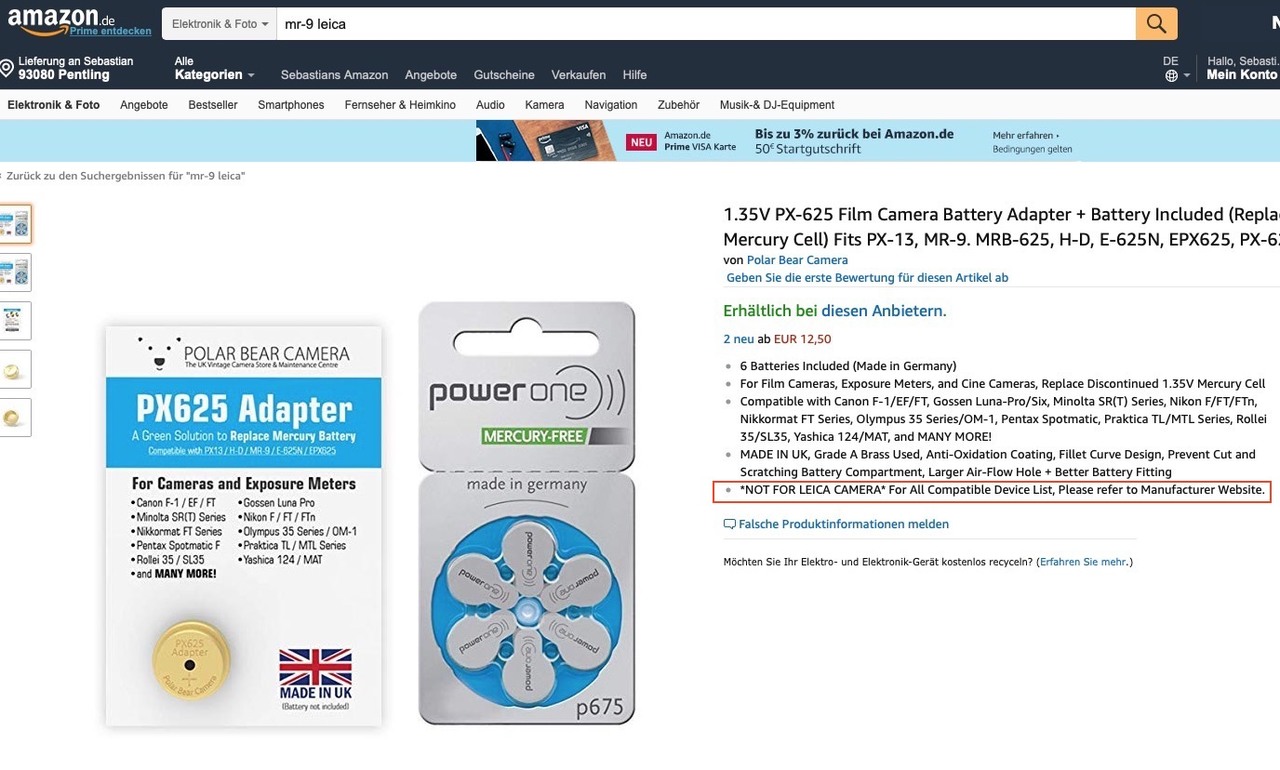
Task: Go to Kamera category tab
Action: pyautogui.click(x=545, y=105)
